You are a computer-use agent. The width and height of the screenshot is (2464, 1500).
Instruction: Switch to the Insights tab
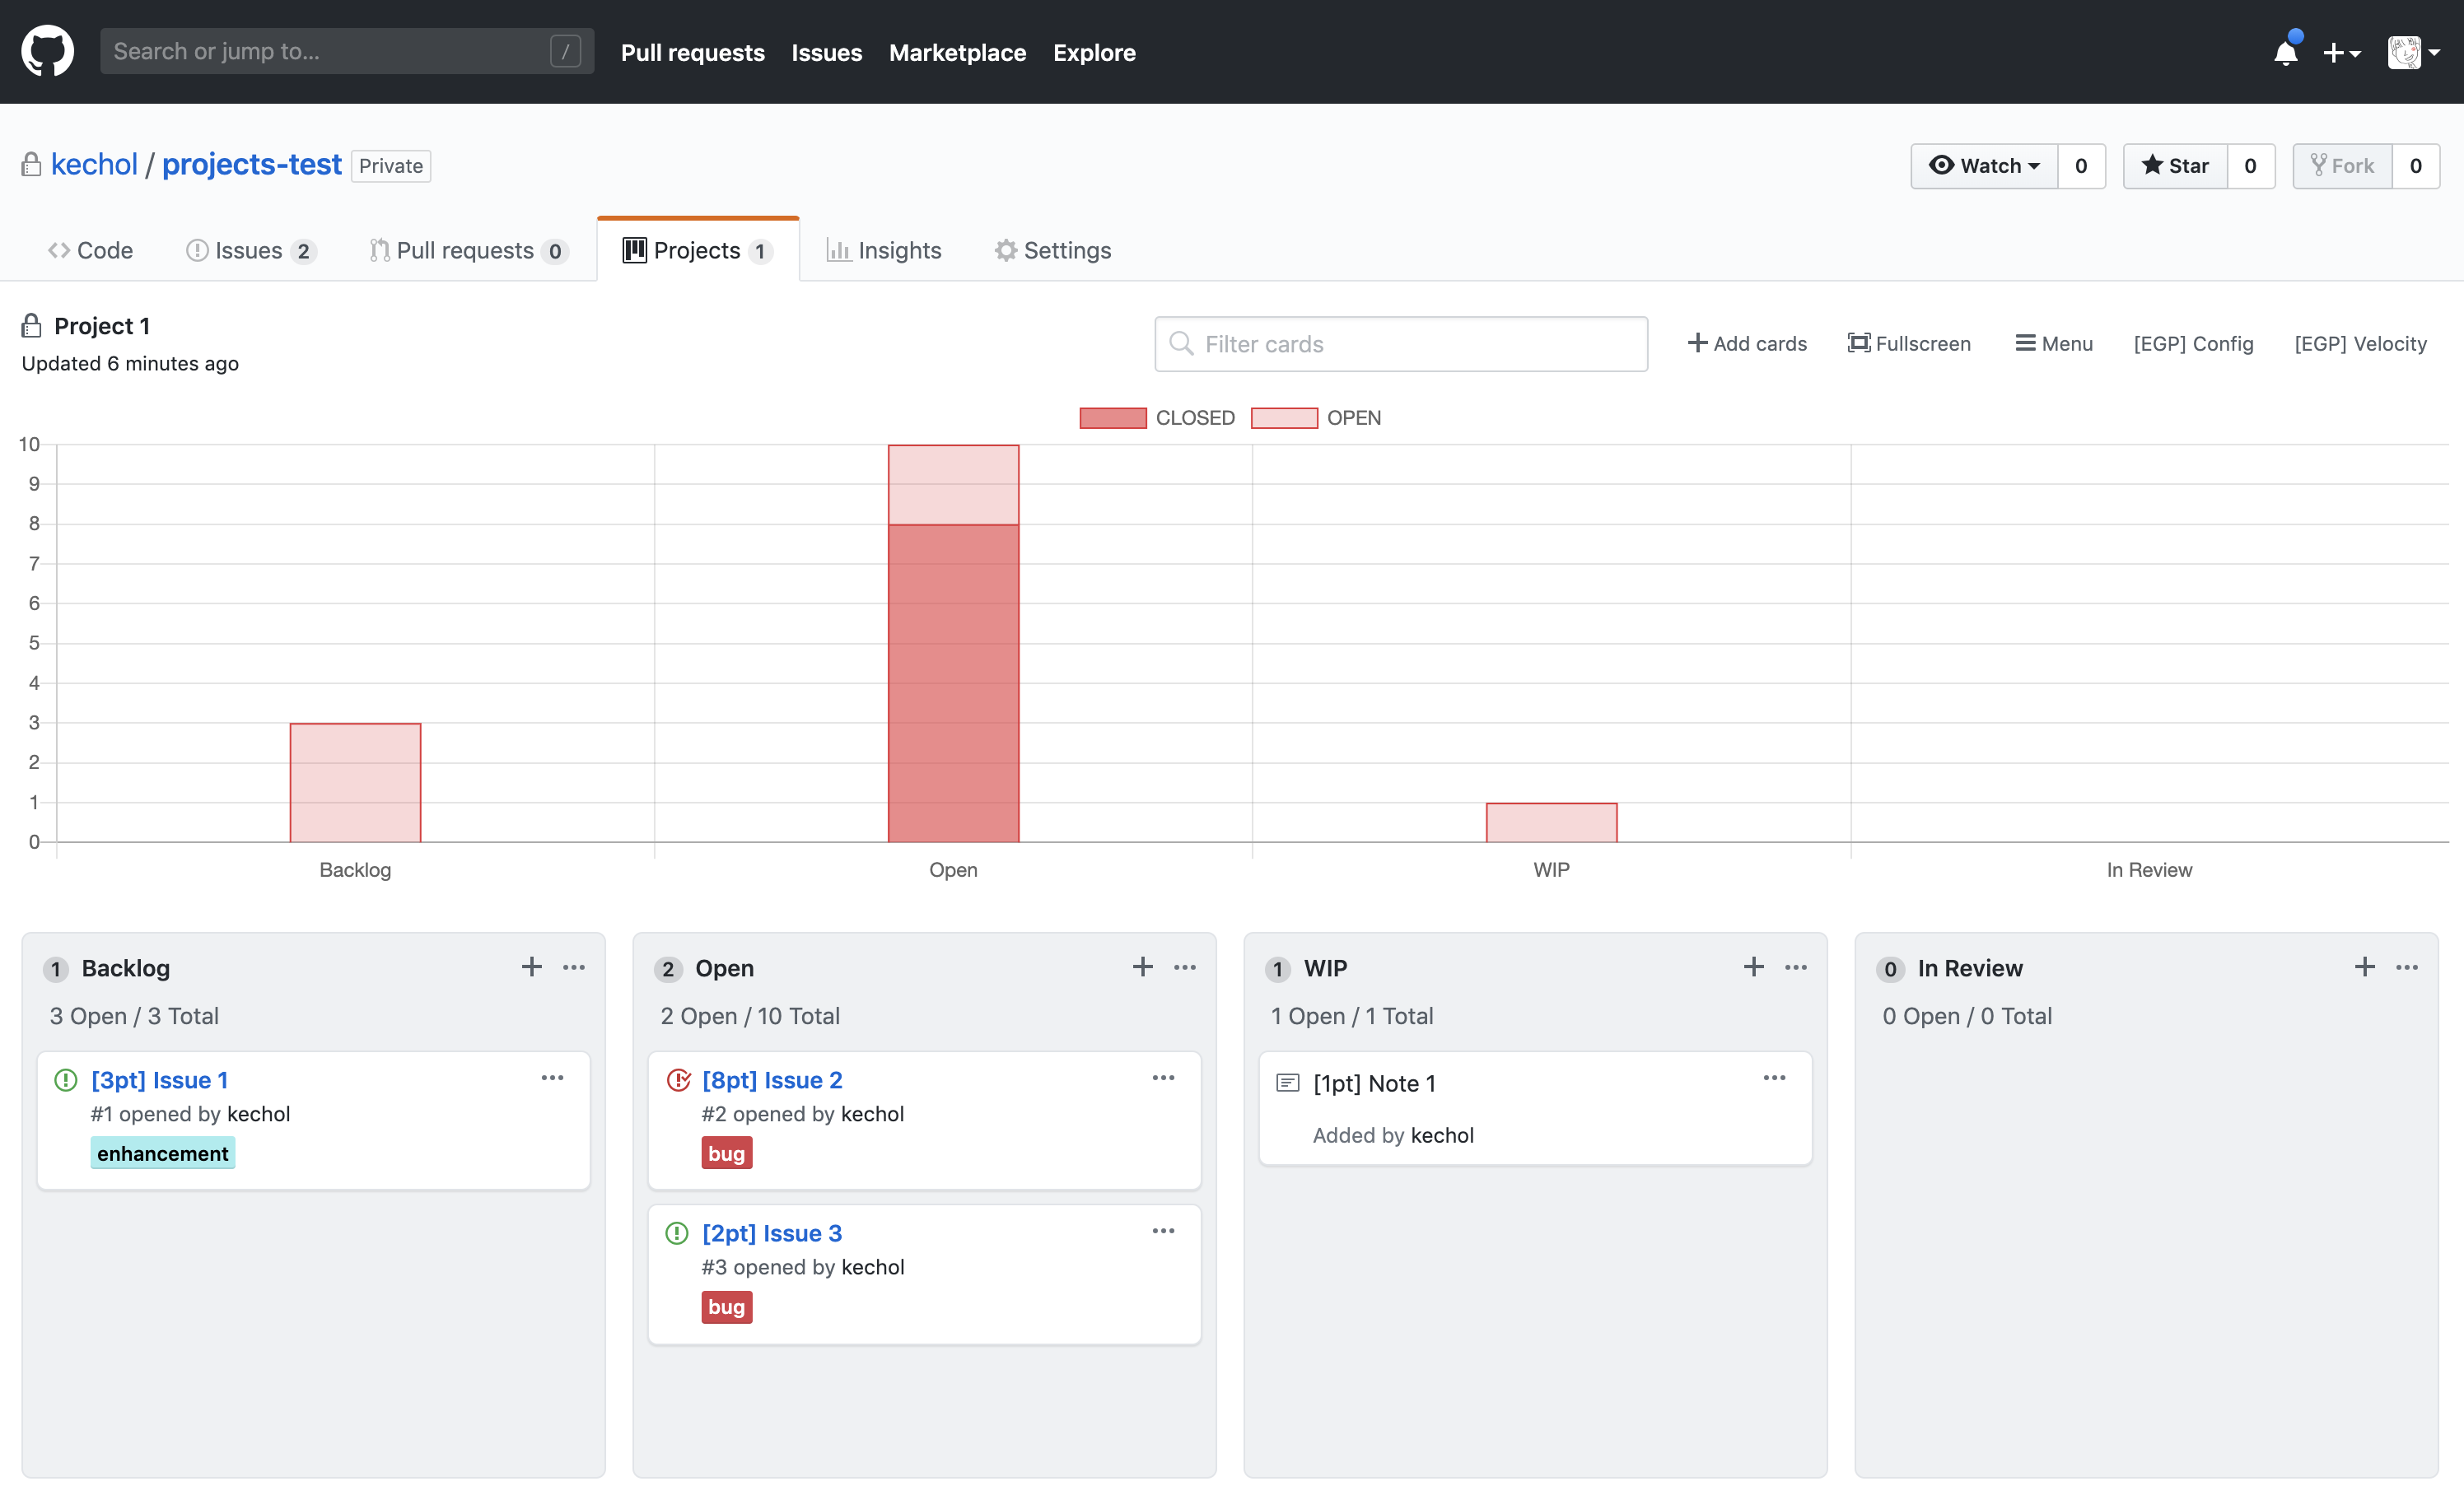[x=884, y=251]
